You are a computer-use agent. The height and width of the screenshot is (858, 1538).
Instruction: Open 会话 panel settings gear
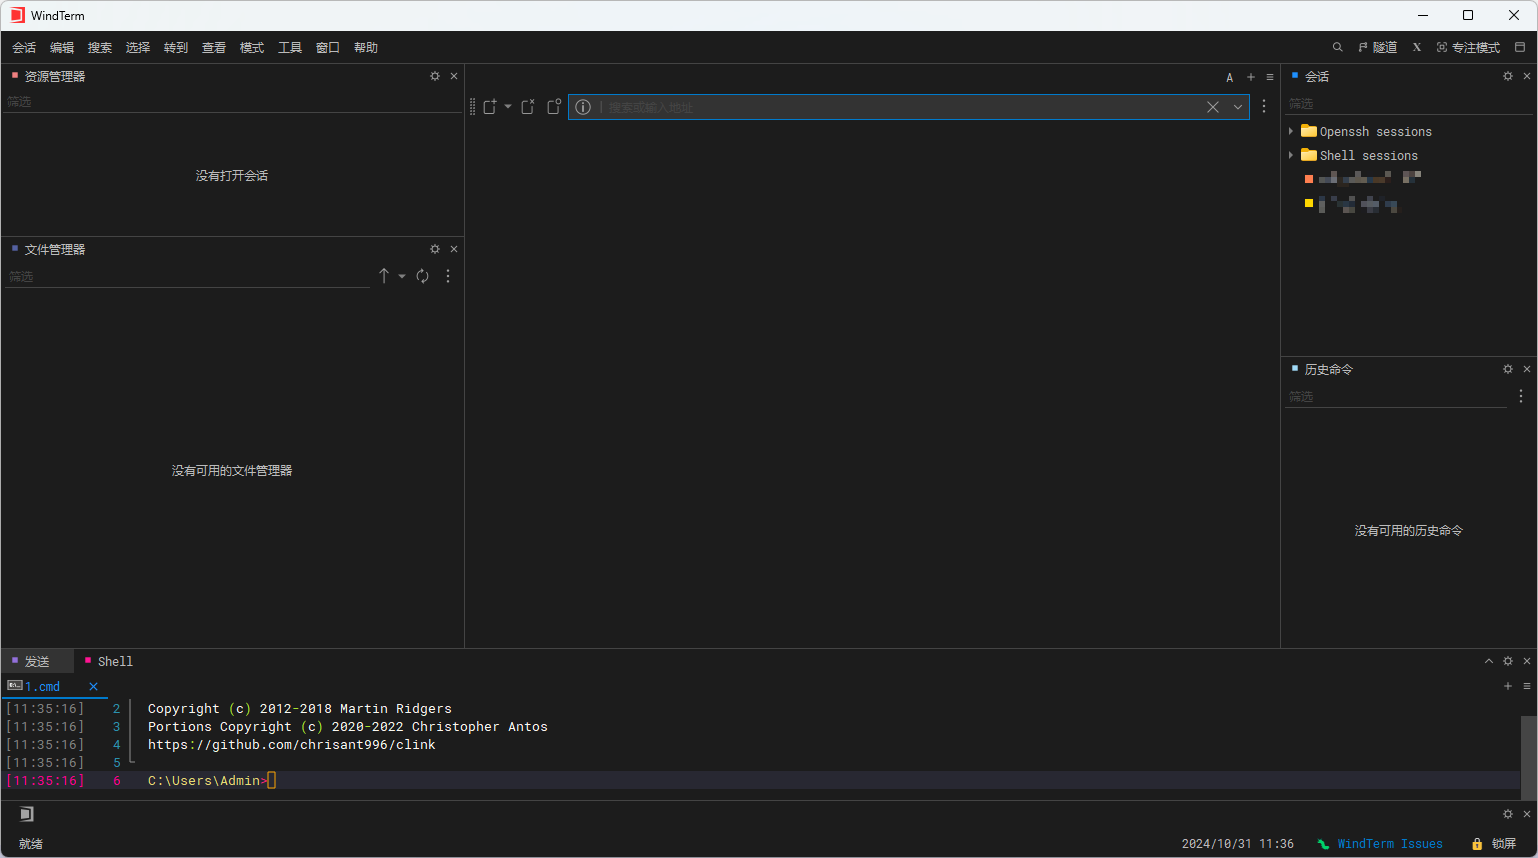[x=1507, y=75]
